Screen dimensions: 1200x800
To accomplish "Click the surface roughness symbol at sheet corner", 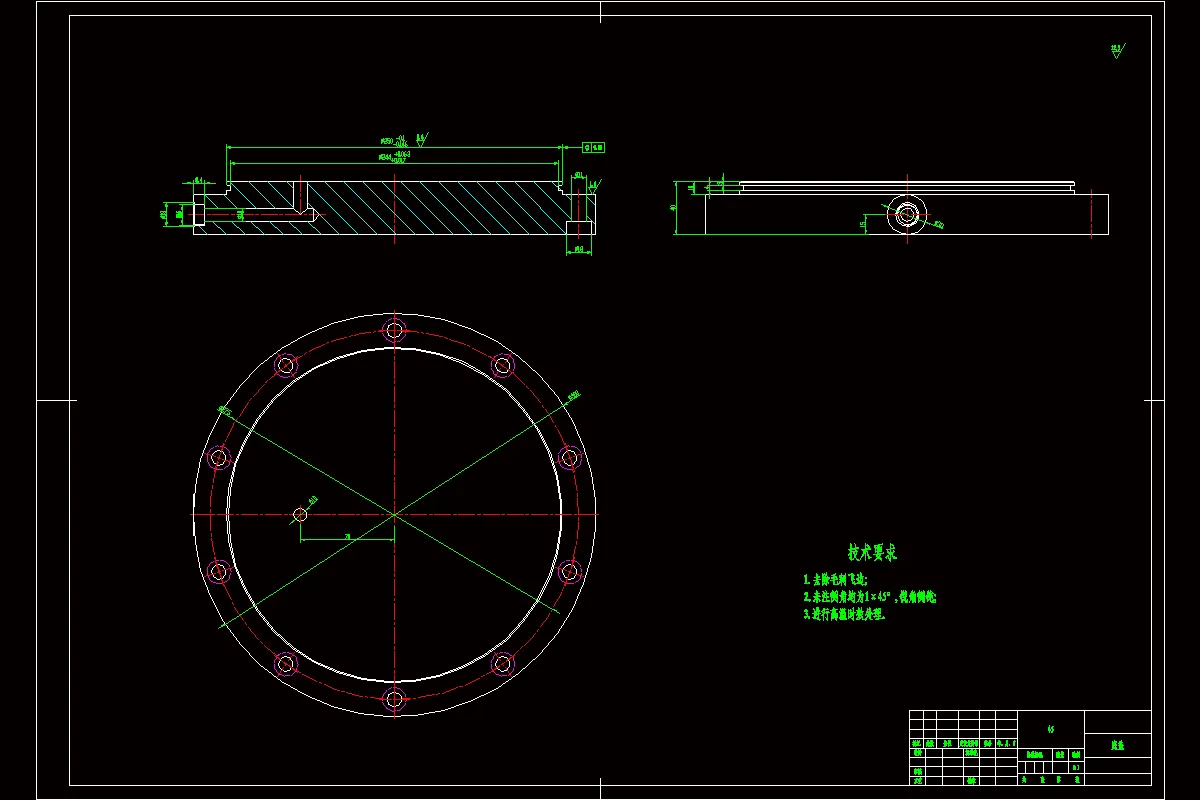I will click(x=1116, y=51).
